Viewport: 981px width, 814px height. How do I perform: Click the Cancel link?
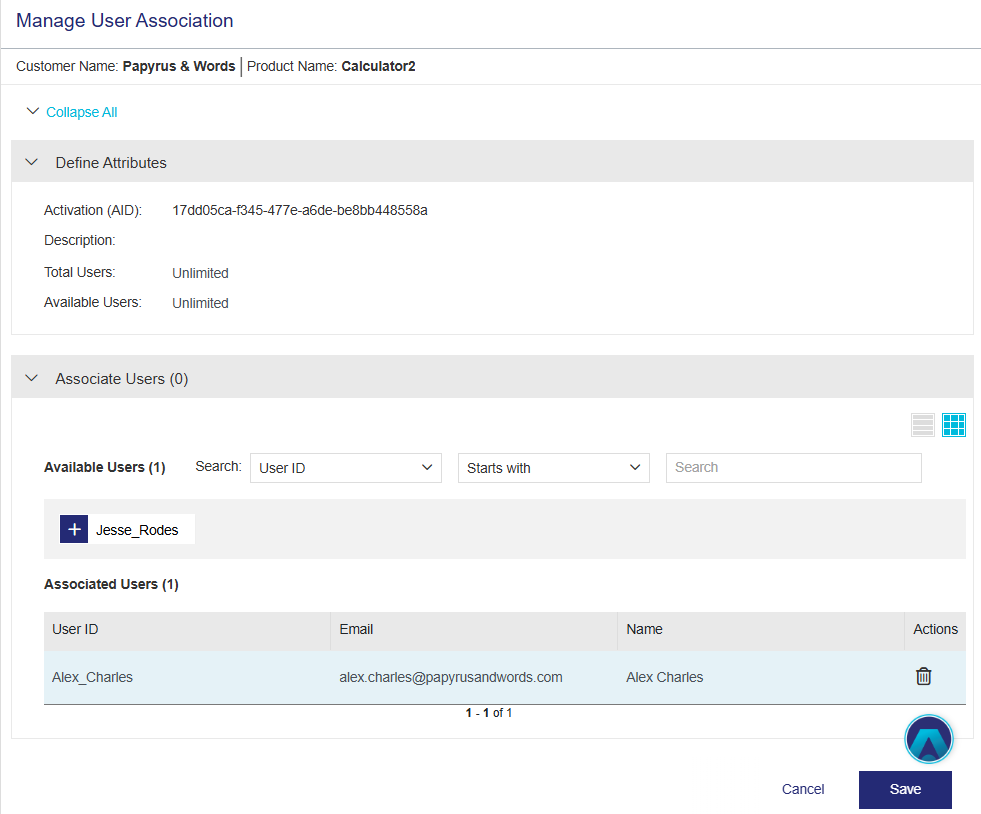[803, 789]
